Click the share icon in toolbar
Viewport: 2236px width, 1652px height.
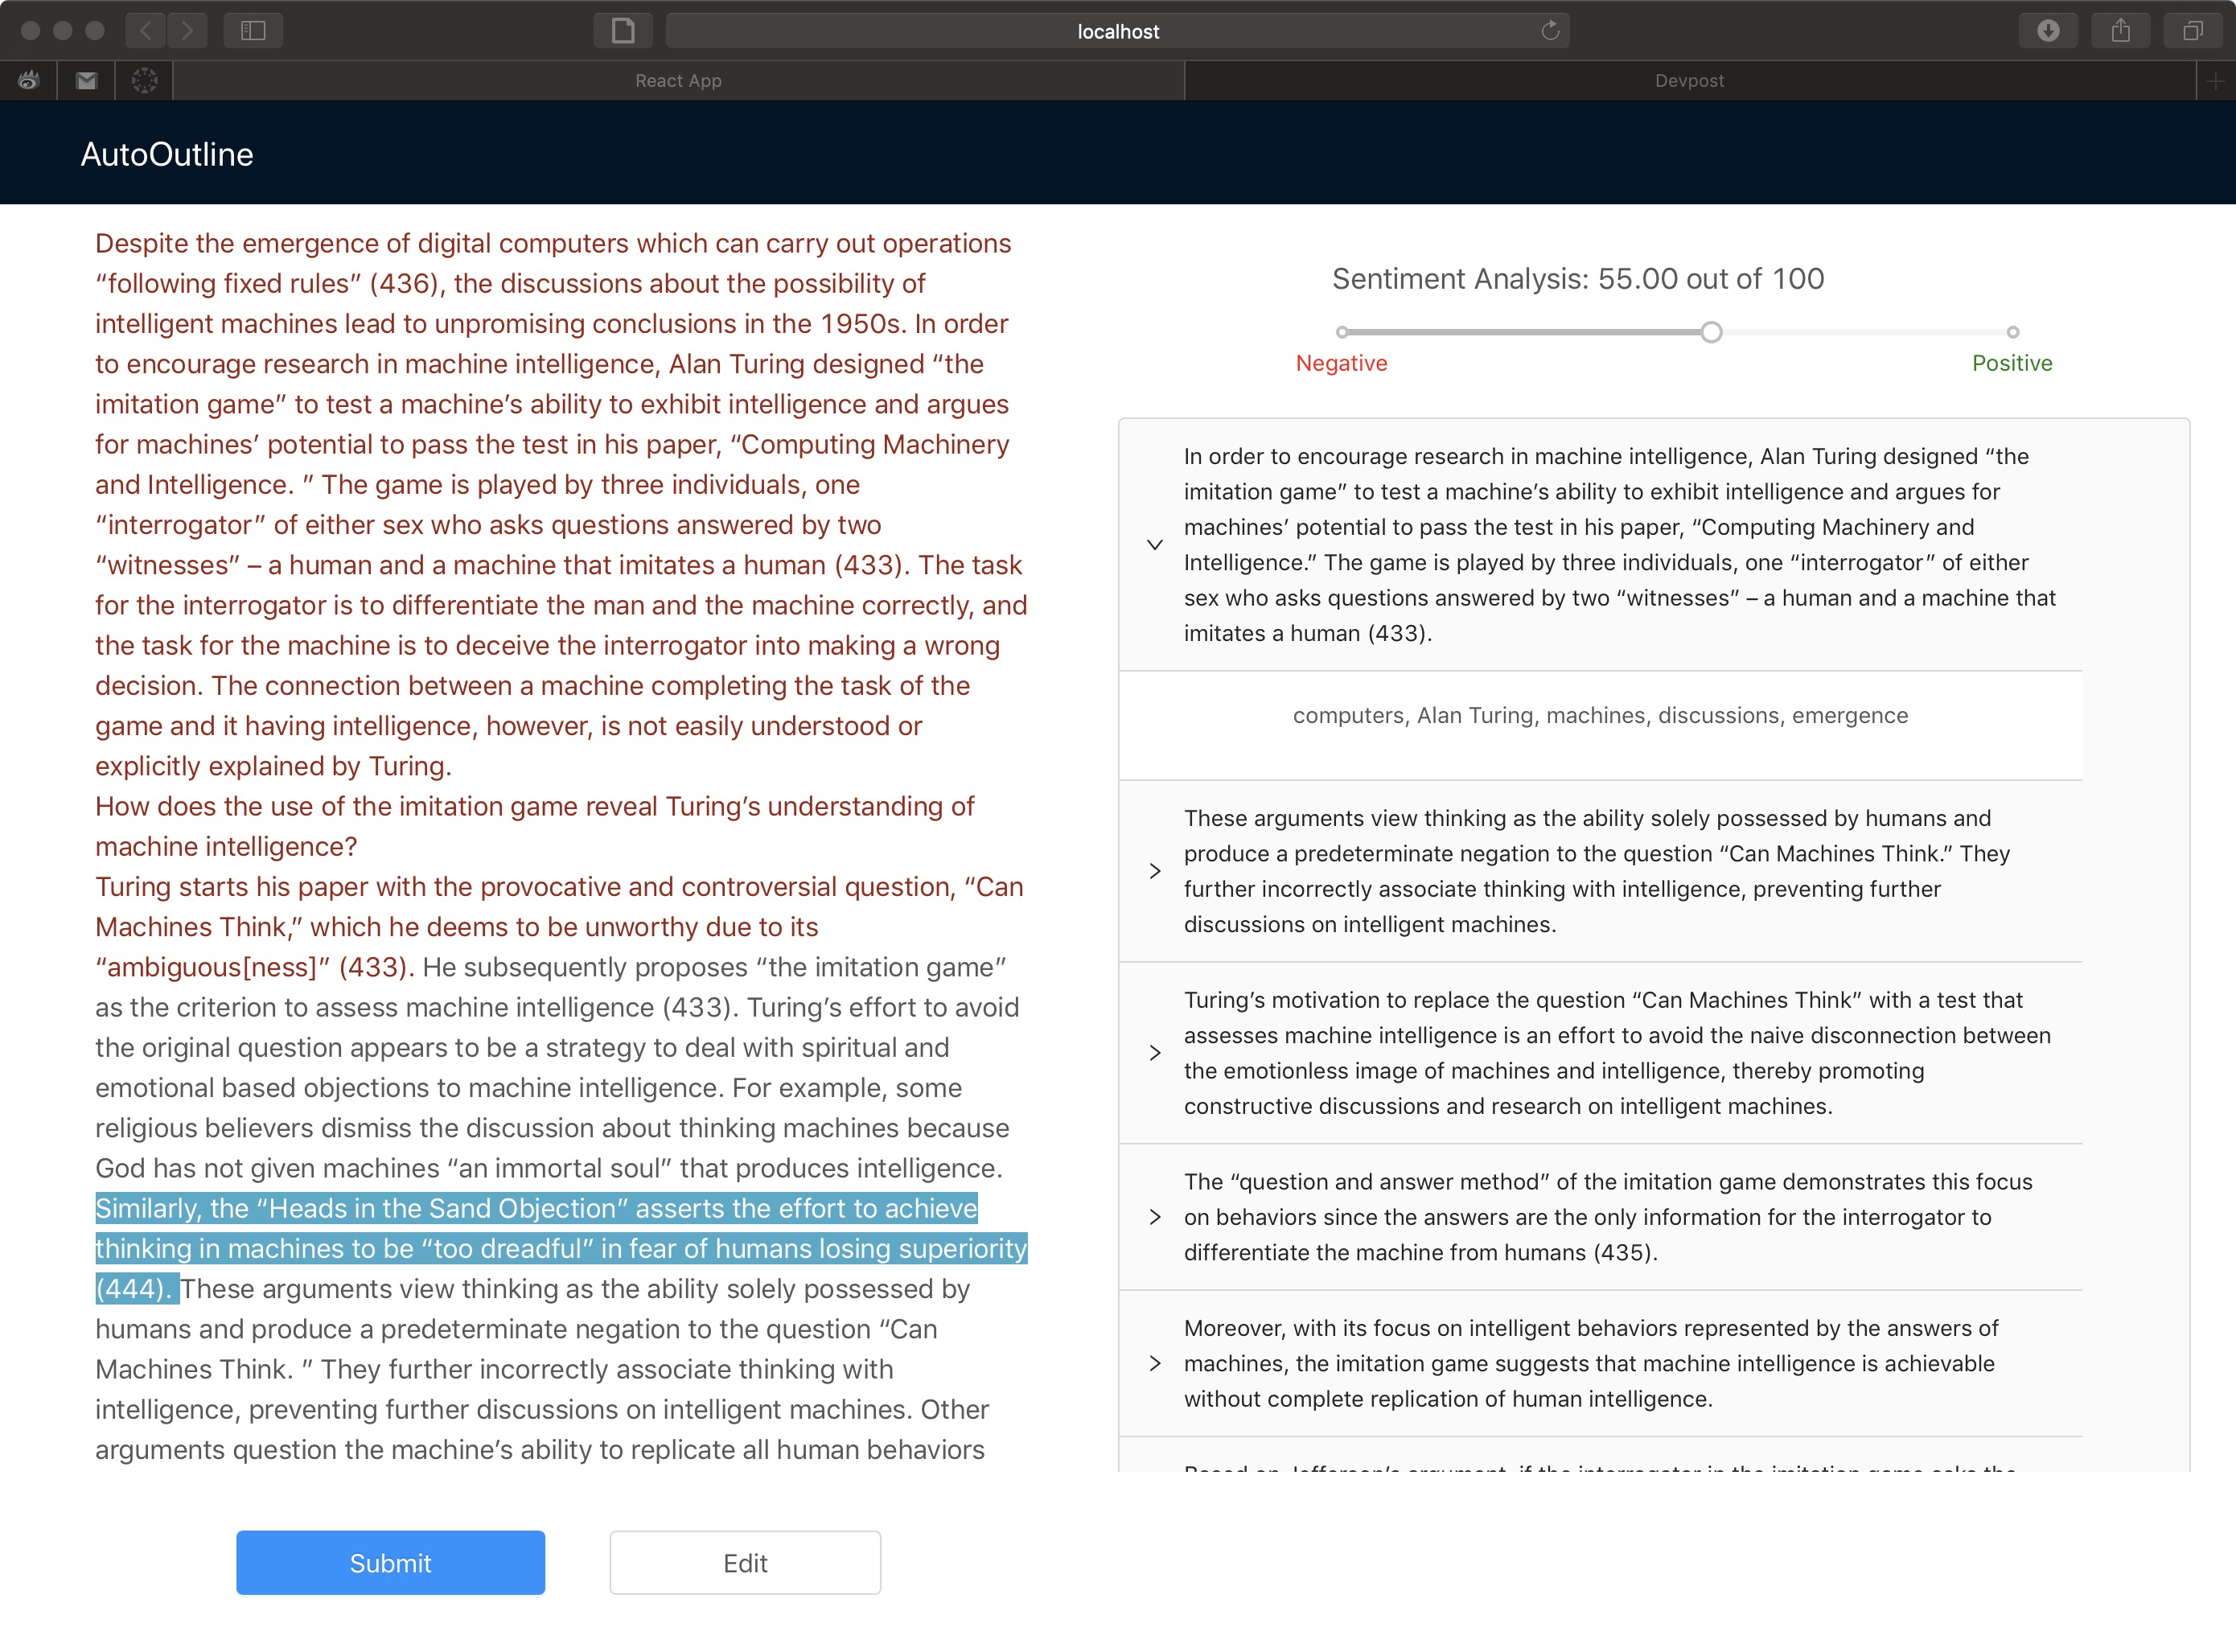2120,31
